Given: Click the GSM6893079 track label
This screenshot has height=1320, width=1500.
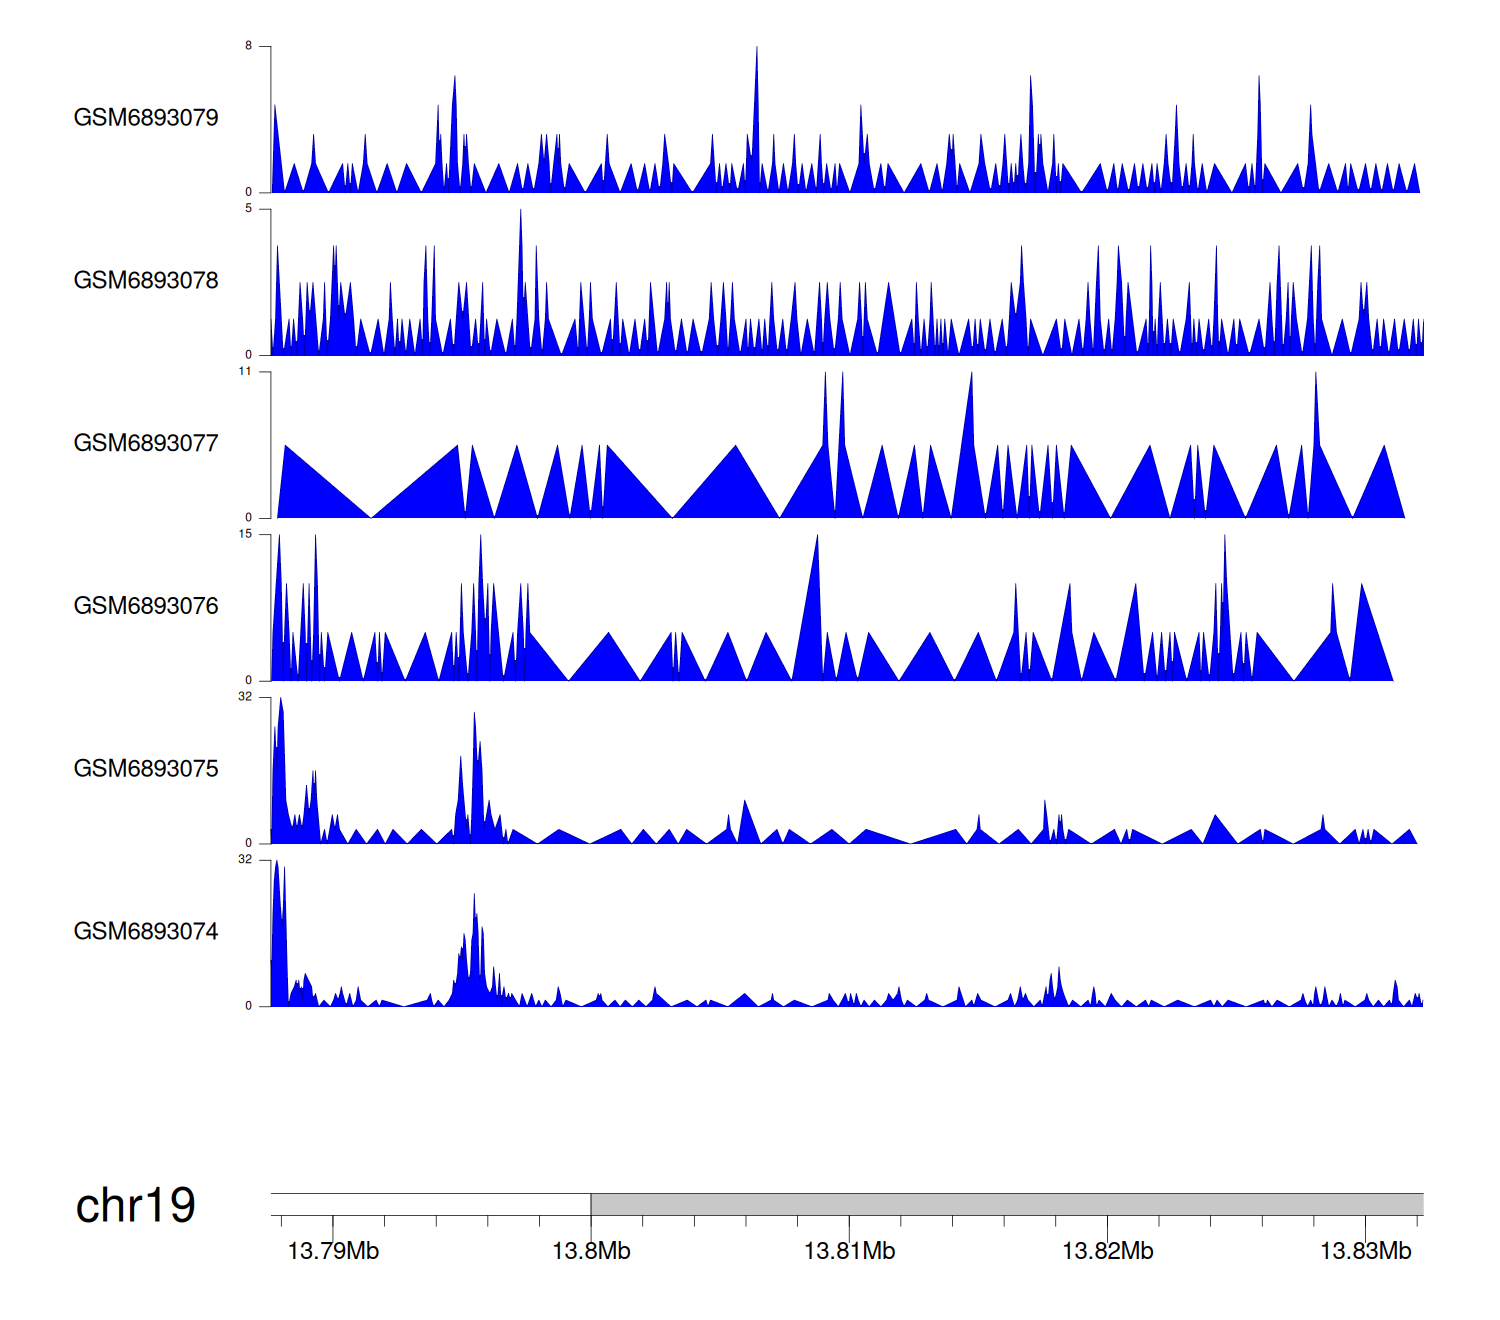Looking at the screenshot, I should 146,118.
